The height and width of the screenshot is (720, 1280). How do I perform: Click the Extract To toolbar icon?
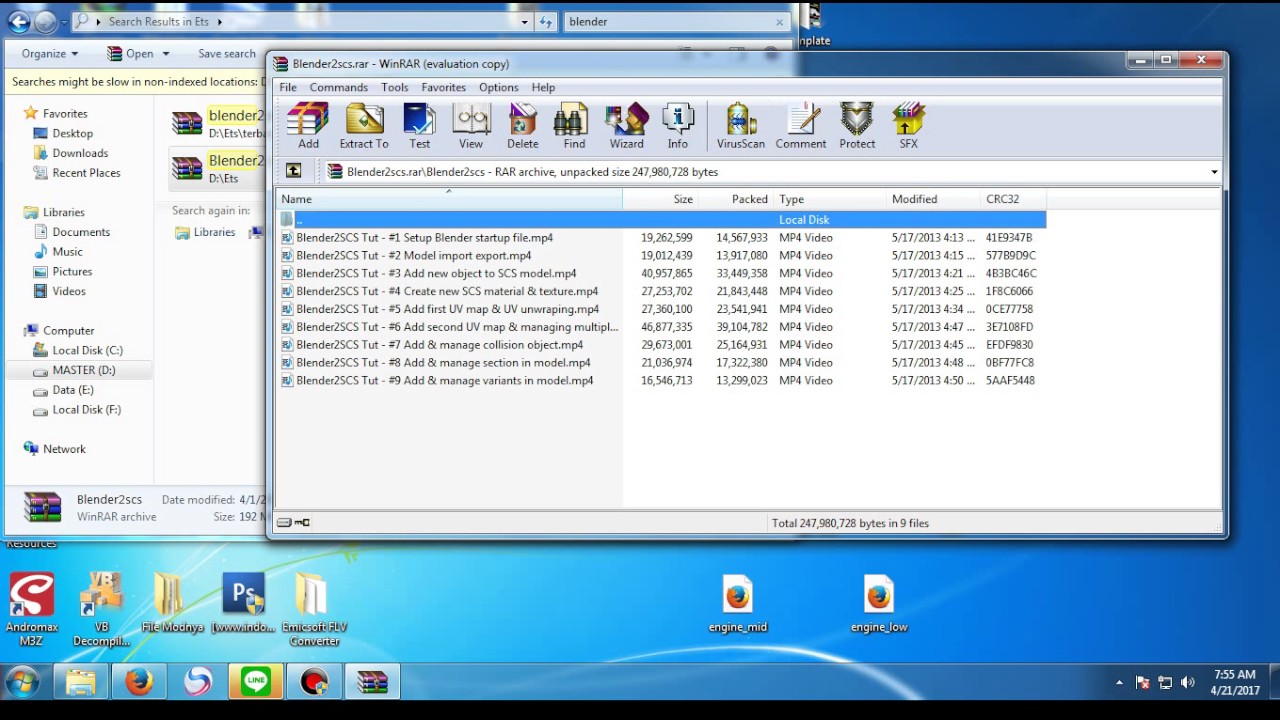(364, 126)
